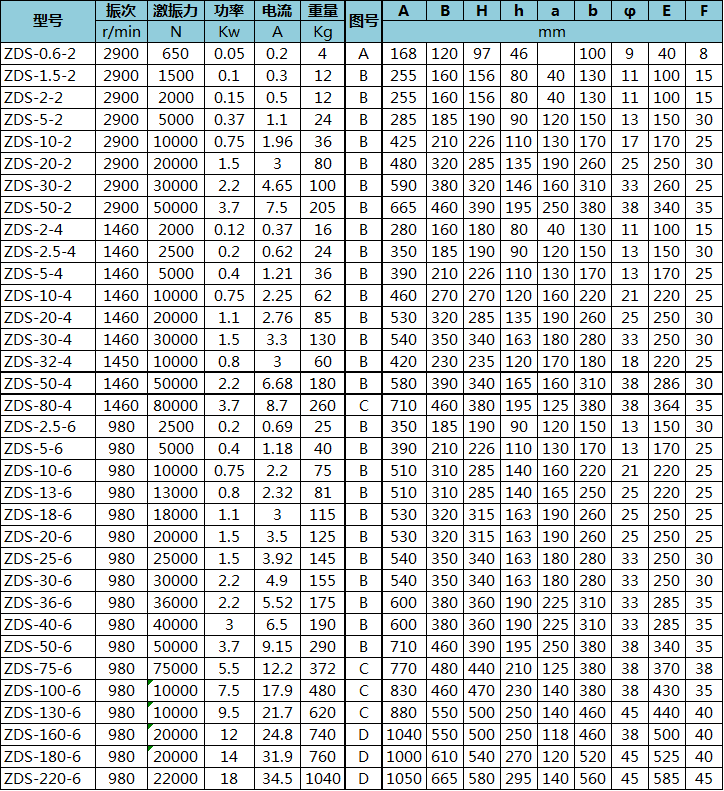Select the 图号 header cell
The width and height of the screenshot is (724, 791).
pos(363,21)
